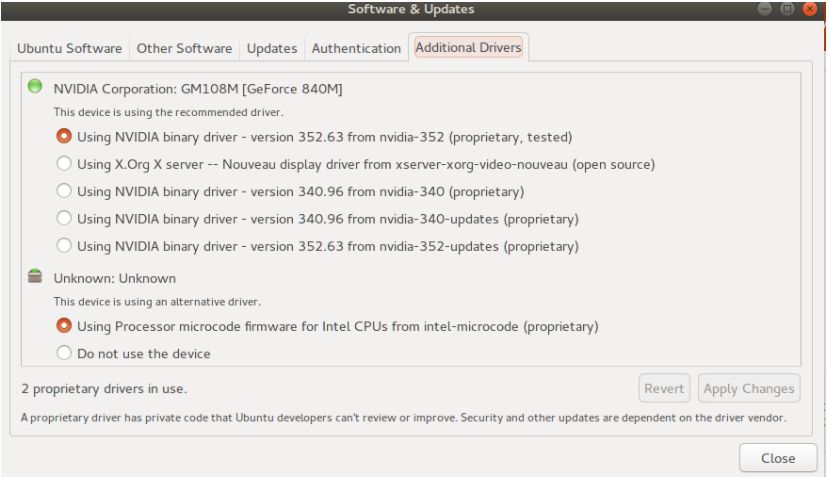Click the proprietary driver explanation text
The width and height of the screenshot is (831, 479).
(x=404, y=418)
